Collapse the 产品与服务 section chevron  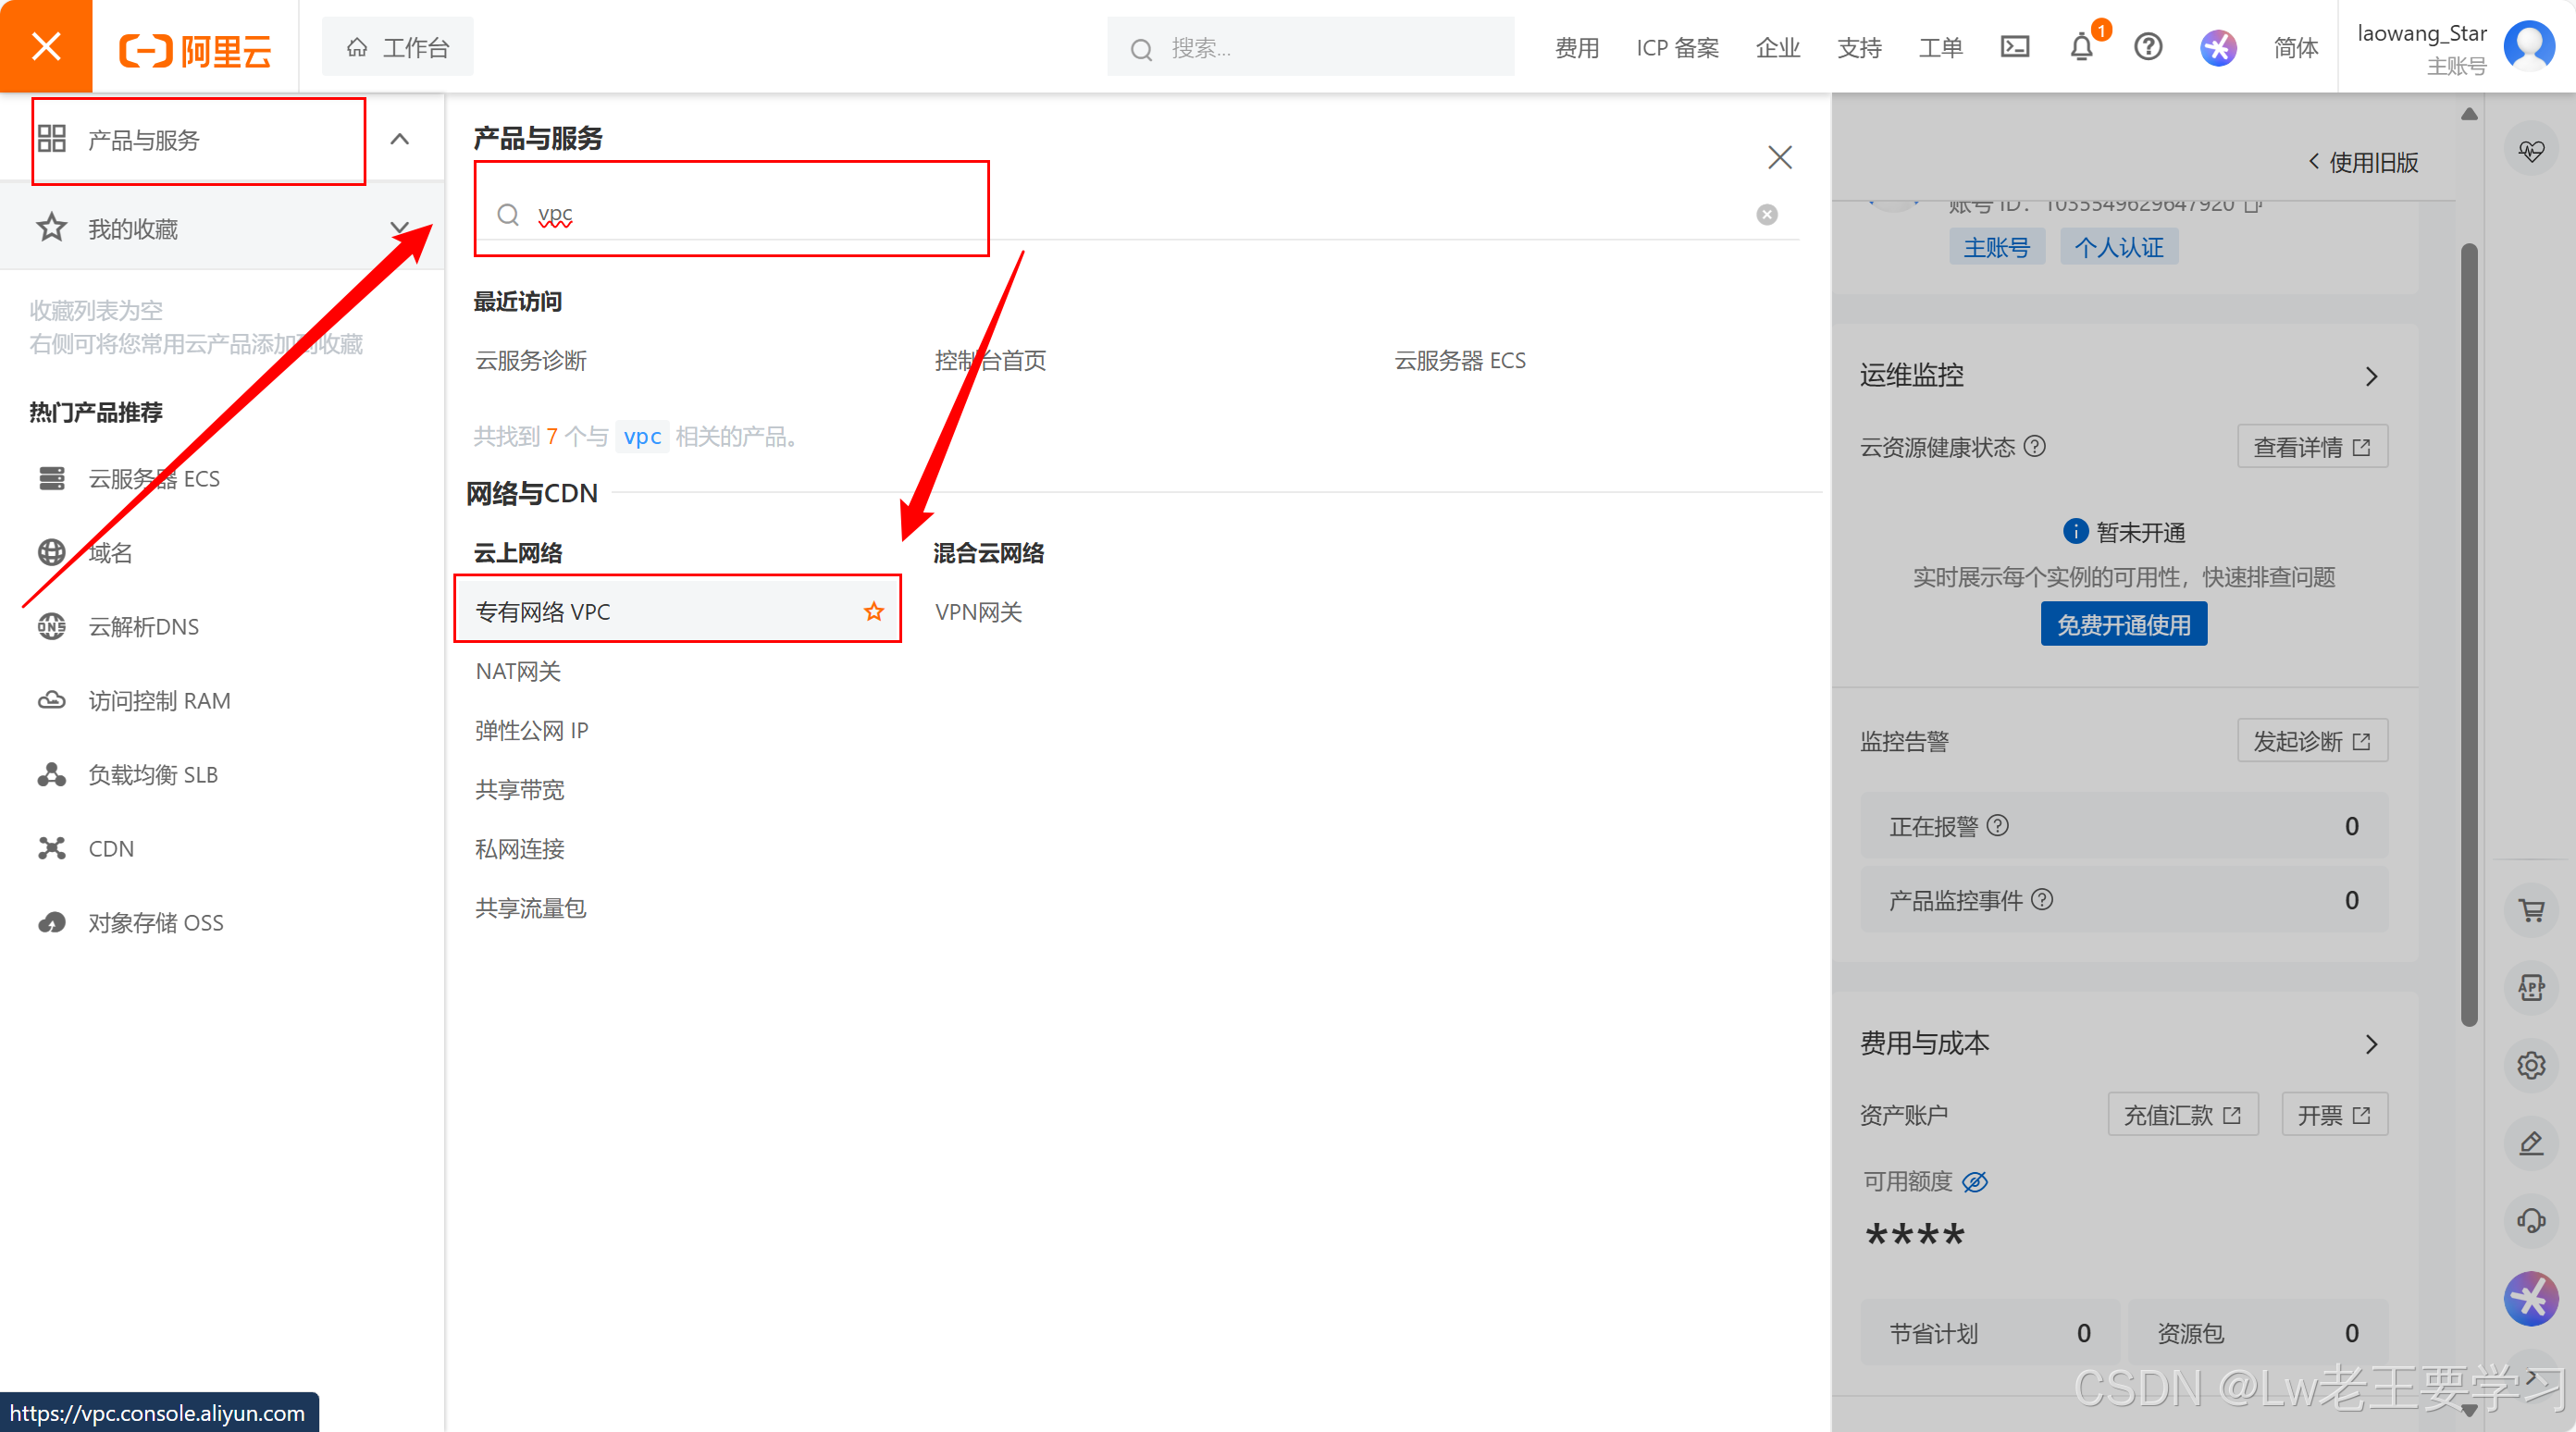[399, 139]
